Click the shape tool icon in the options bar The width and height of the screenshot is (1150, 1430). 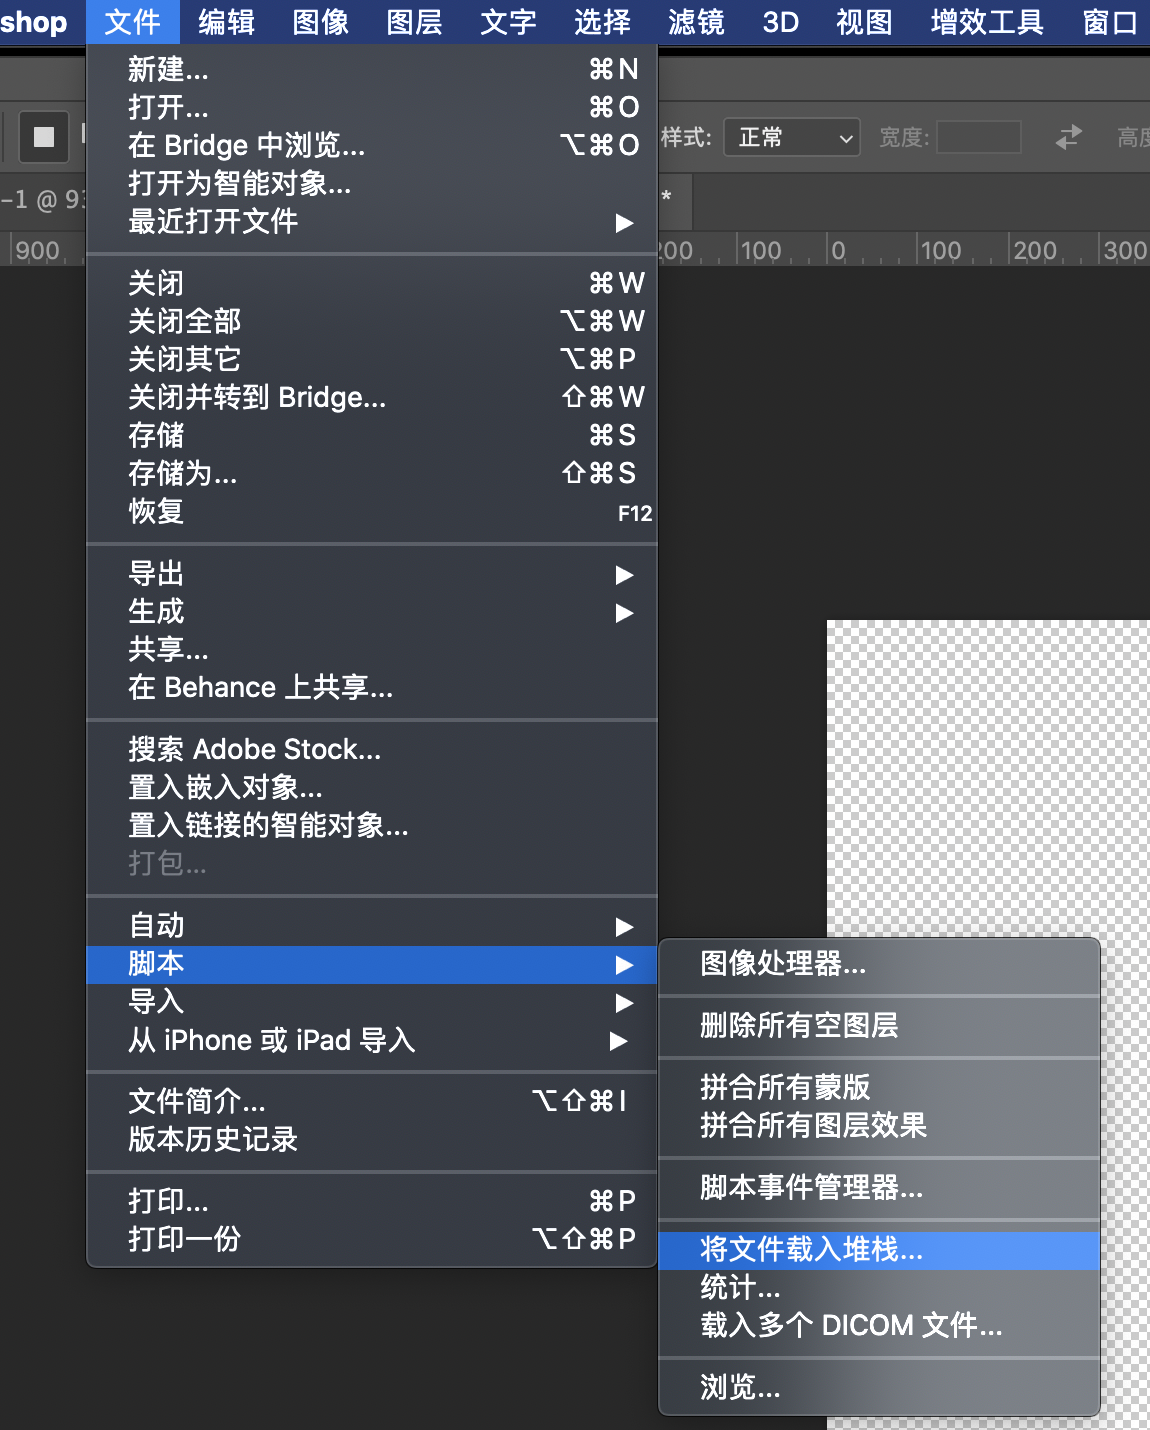click(x=42, y=136)
